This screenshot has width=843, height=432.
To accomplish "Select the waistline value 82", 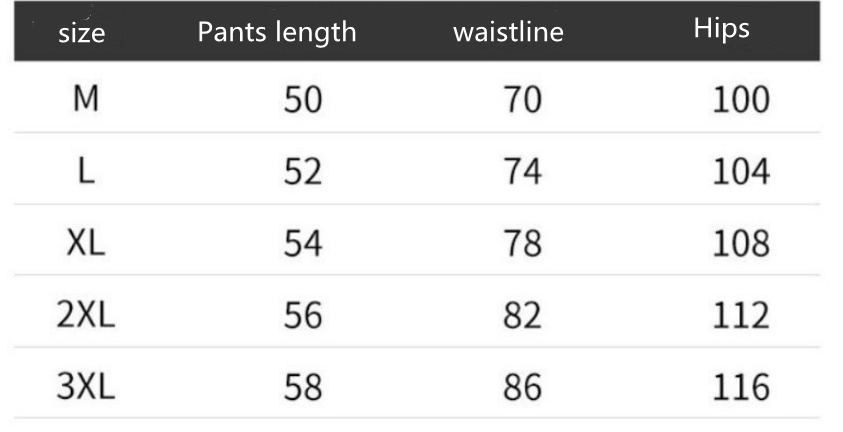I will coord(521,316).
